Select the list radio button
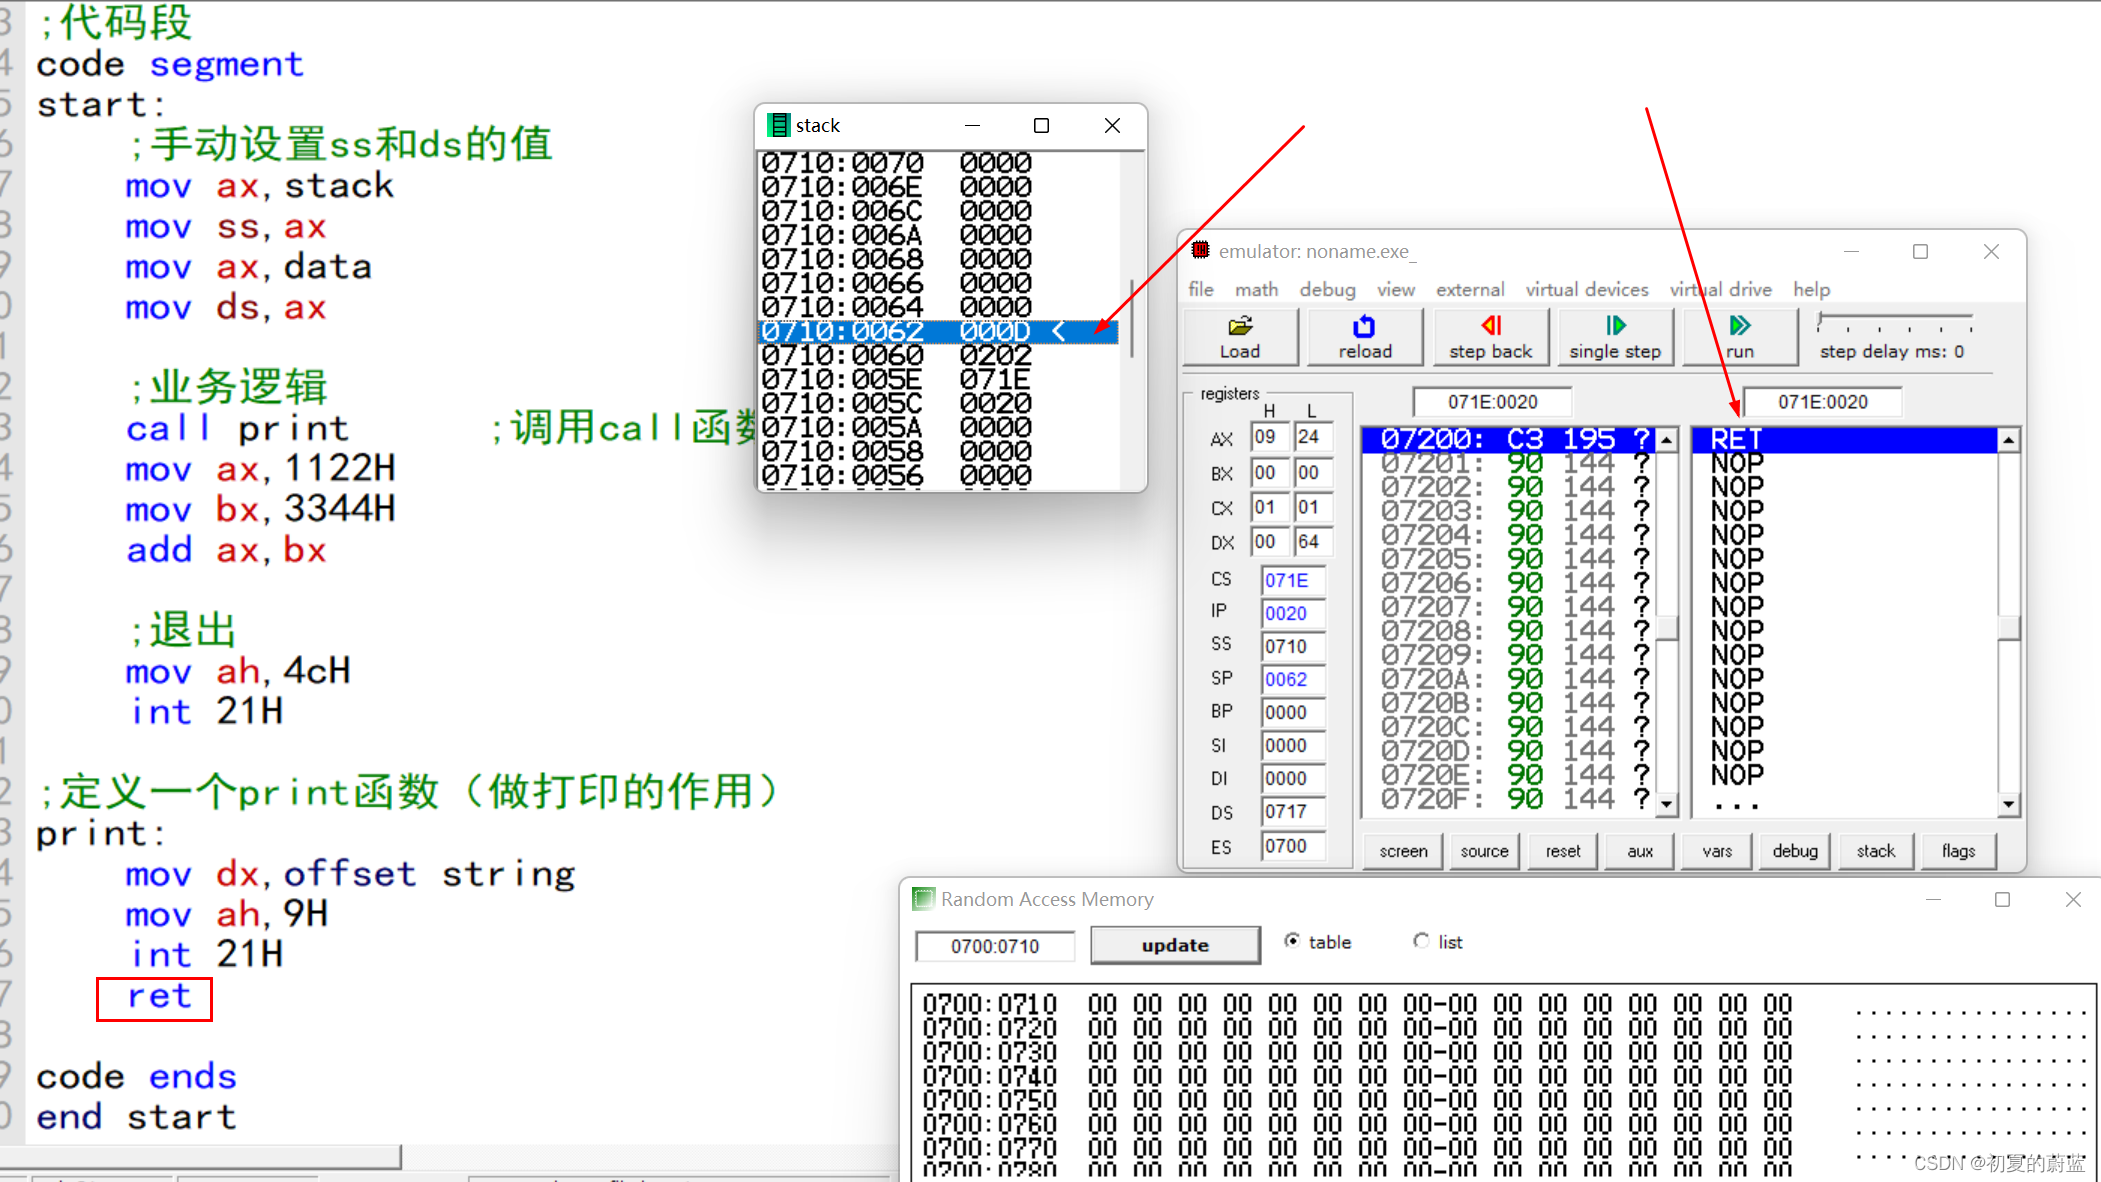Screen dimensions: 2101x1182 pyautogui.click(x=1421, y=941)
